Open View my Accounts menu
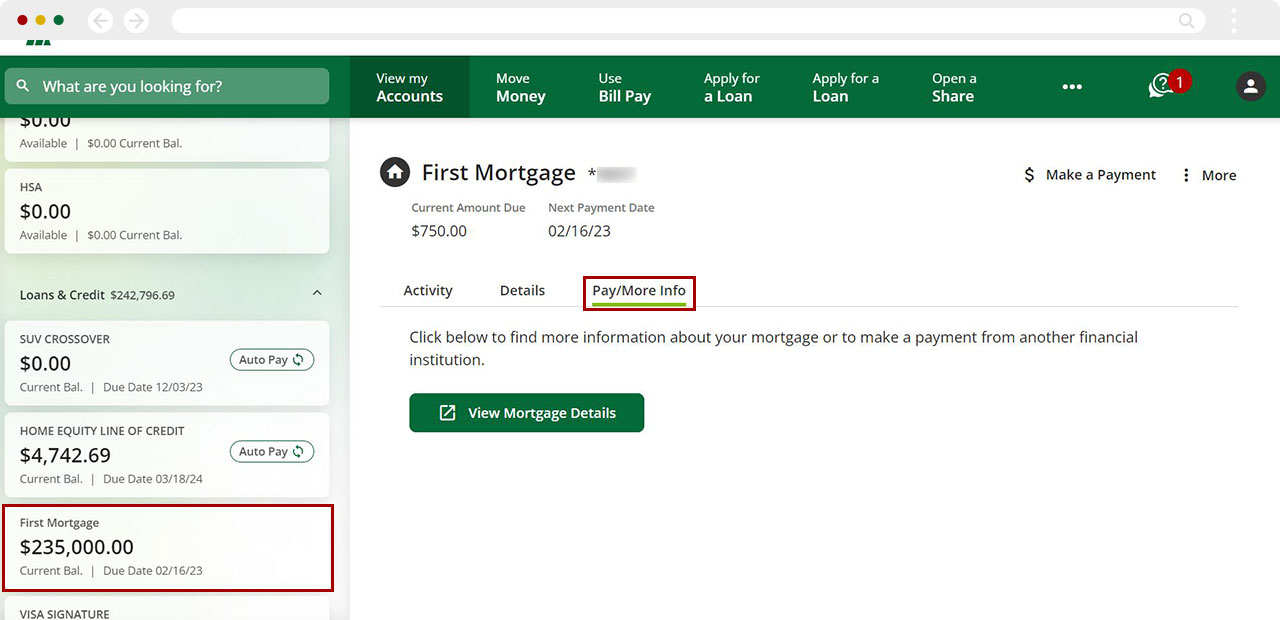Screen dimensions: 1280x620 click(409, 87)
